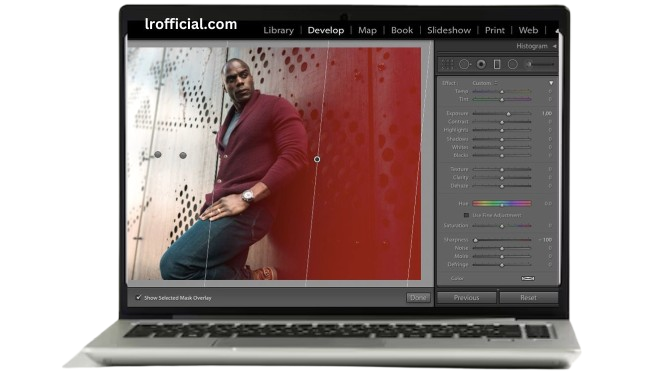Image resolution: width=670 pixels, height=372 pixels.
Task: Click the Contrast slider handle
Action: [x=502, y=122]
